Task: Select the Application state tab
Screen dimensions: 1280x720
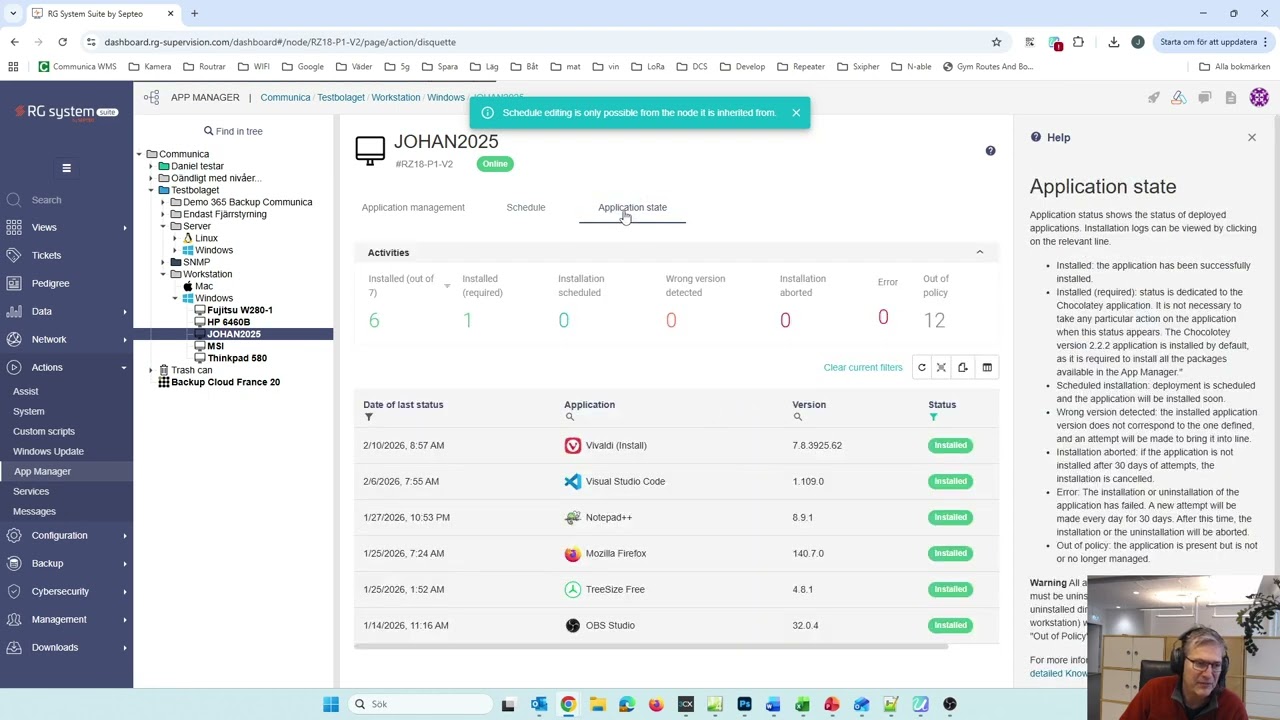Action: (632, 207)
